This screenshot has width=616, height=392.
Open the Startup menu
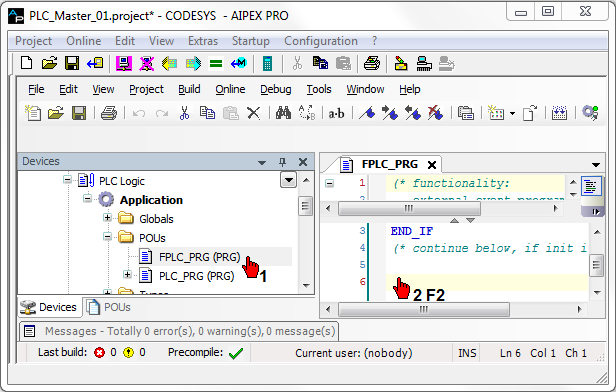point(251,41)
